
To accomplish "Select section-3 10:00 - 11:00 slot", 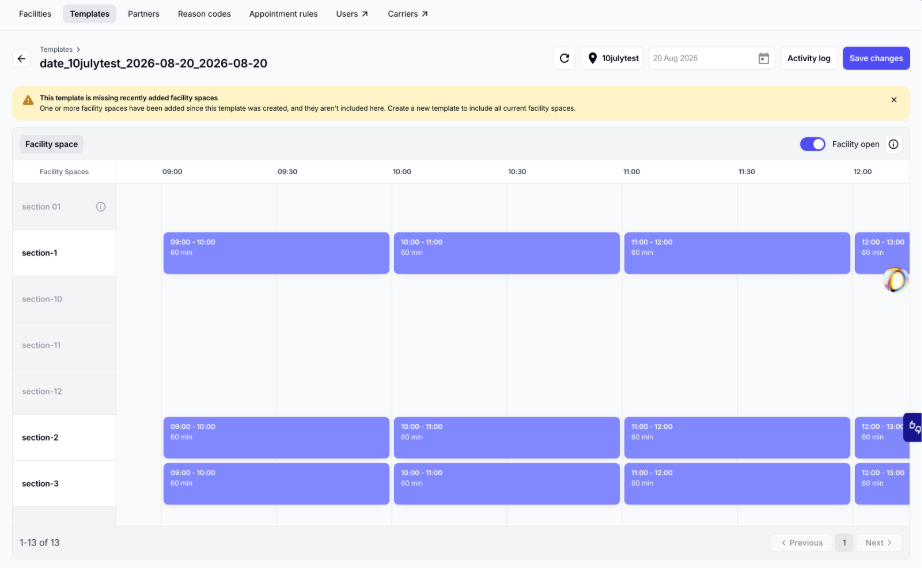I will pyautogui.click(x=507, y=484).
